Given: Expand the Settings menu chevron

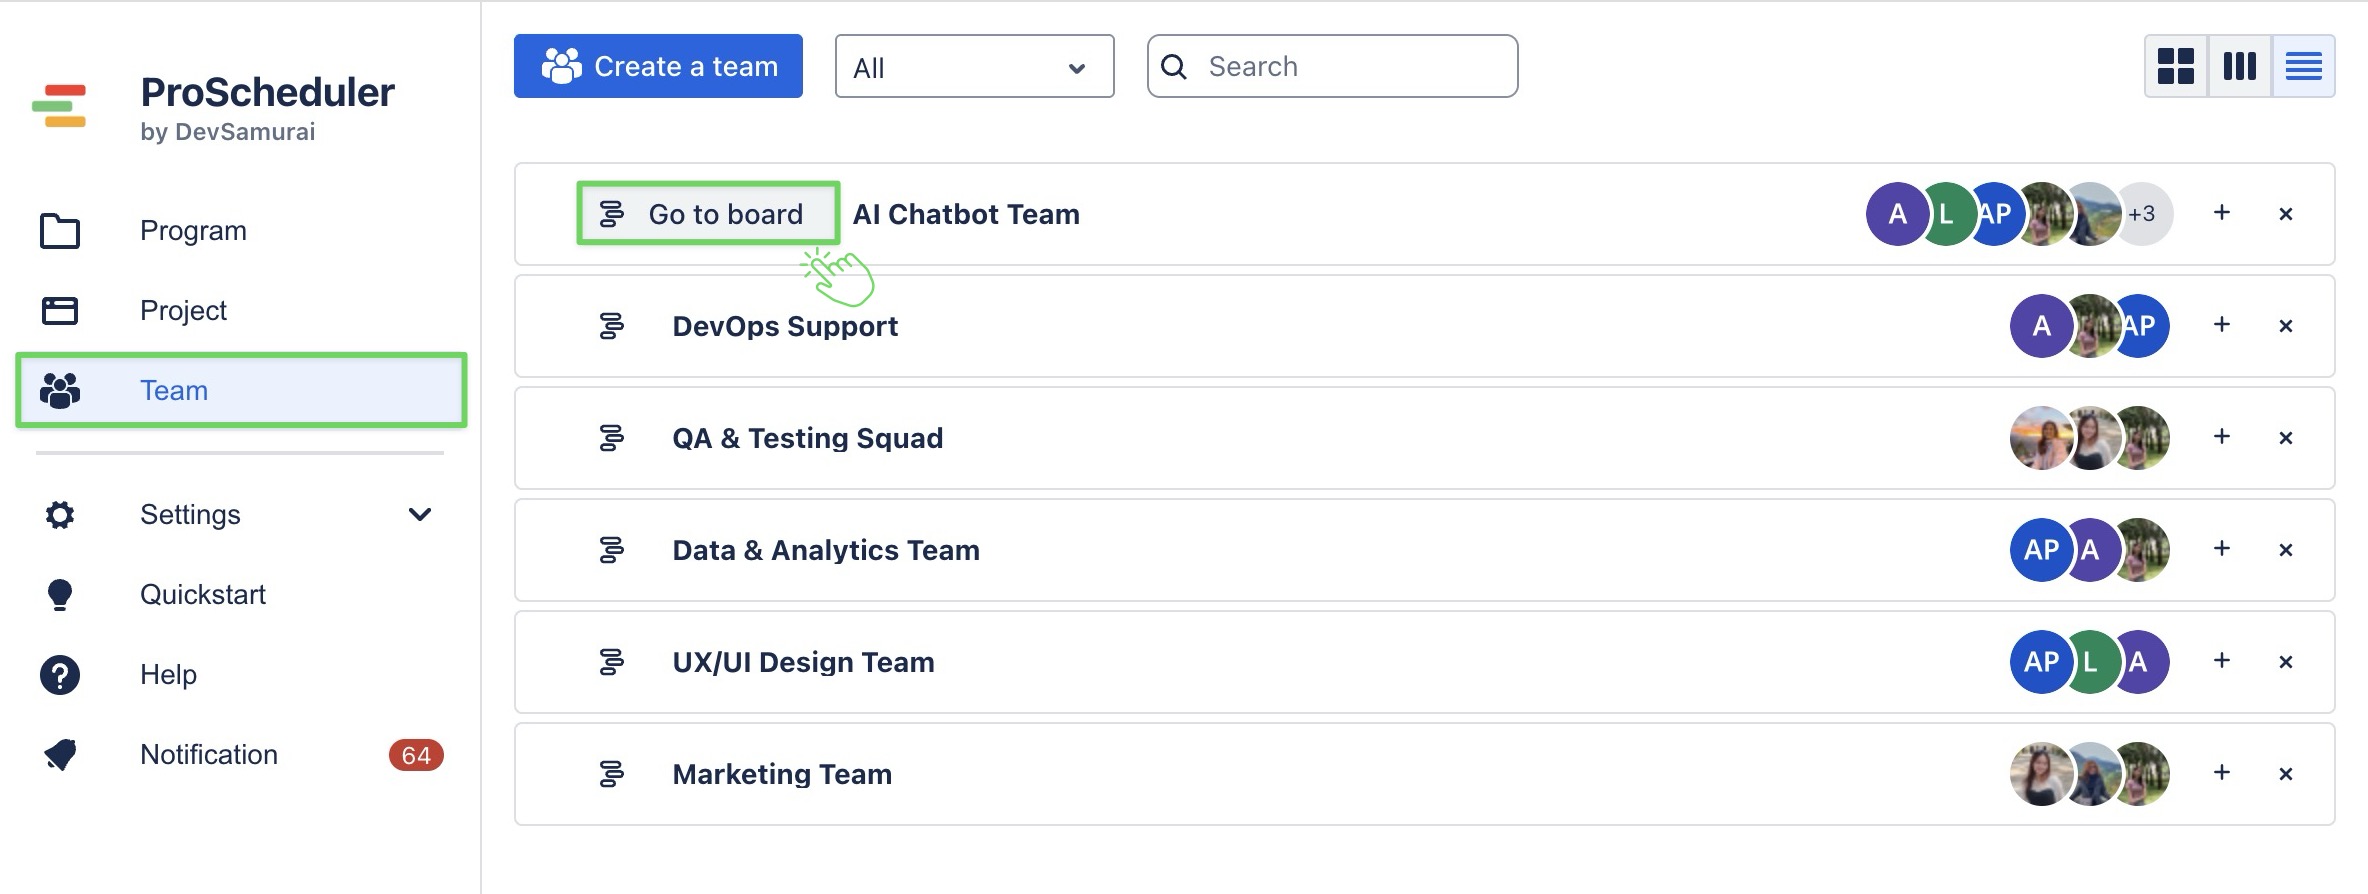Looking at the screenshot, I should click(419, 514).
